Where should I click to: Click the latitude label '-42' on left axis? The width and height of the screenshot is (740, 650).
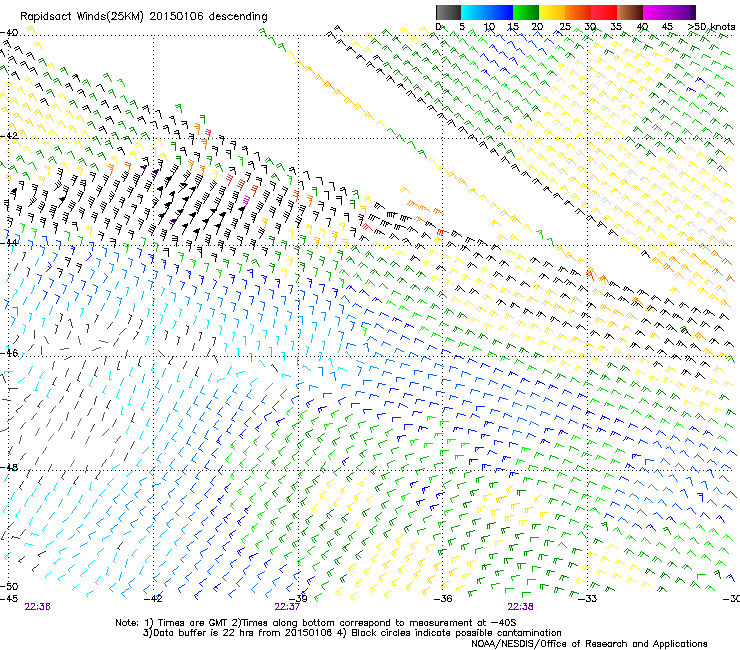pyautogui.click(x=9, y=136)
